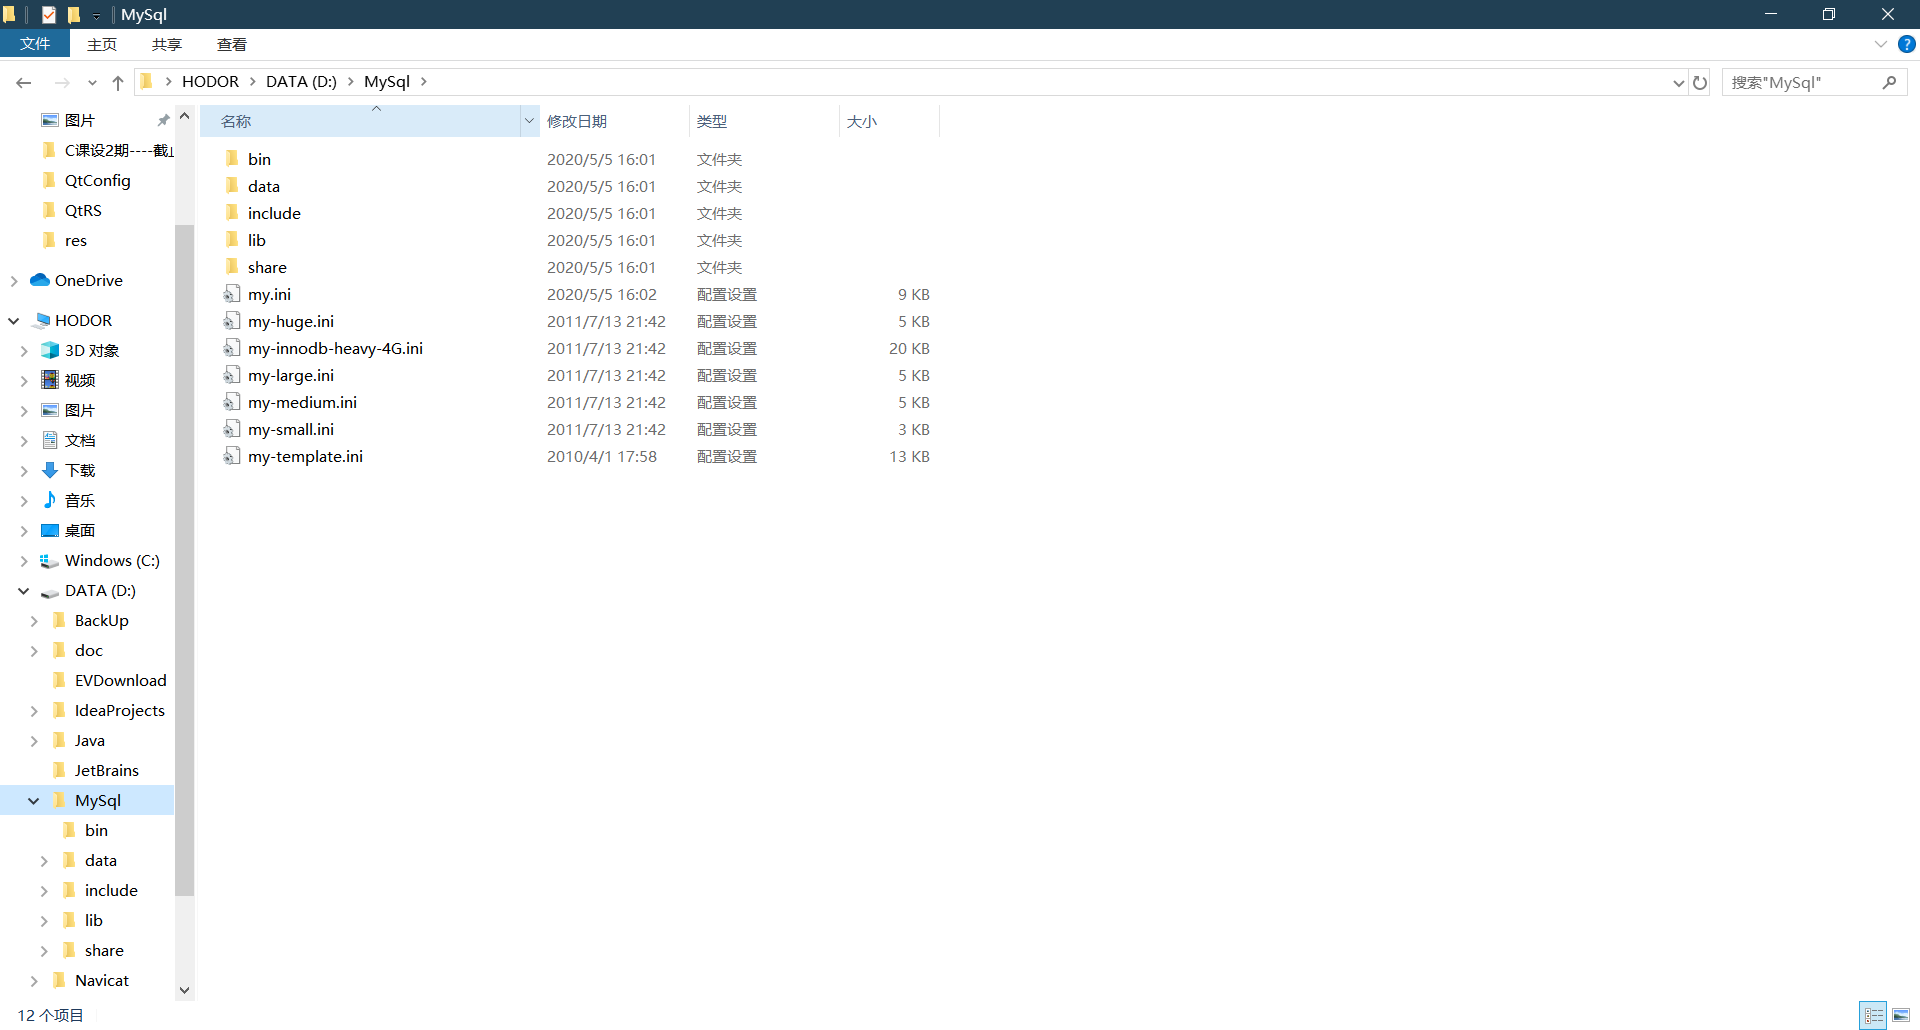Click the search magnifier icon
This screenshot has height=1030, width=1920.
tap(1889, 82)
